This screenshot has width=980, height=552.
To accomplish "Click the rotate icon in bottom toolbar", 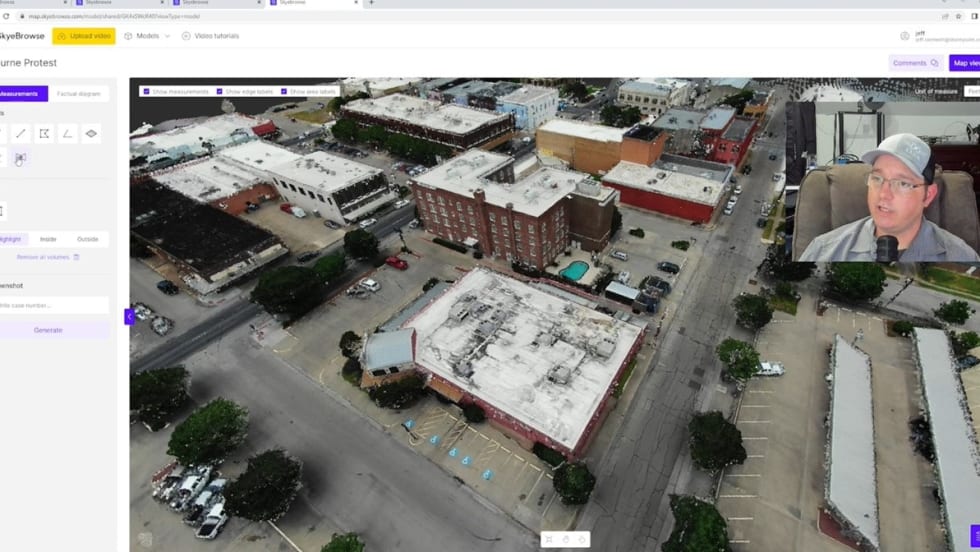I will coord(582,539).
